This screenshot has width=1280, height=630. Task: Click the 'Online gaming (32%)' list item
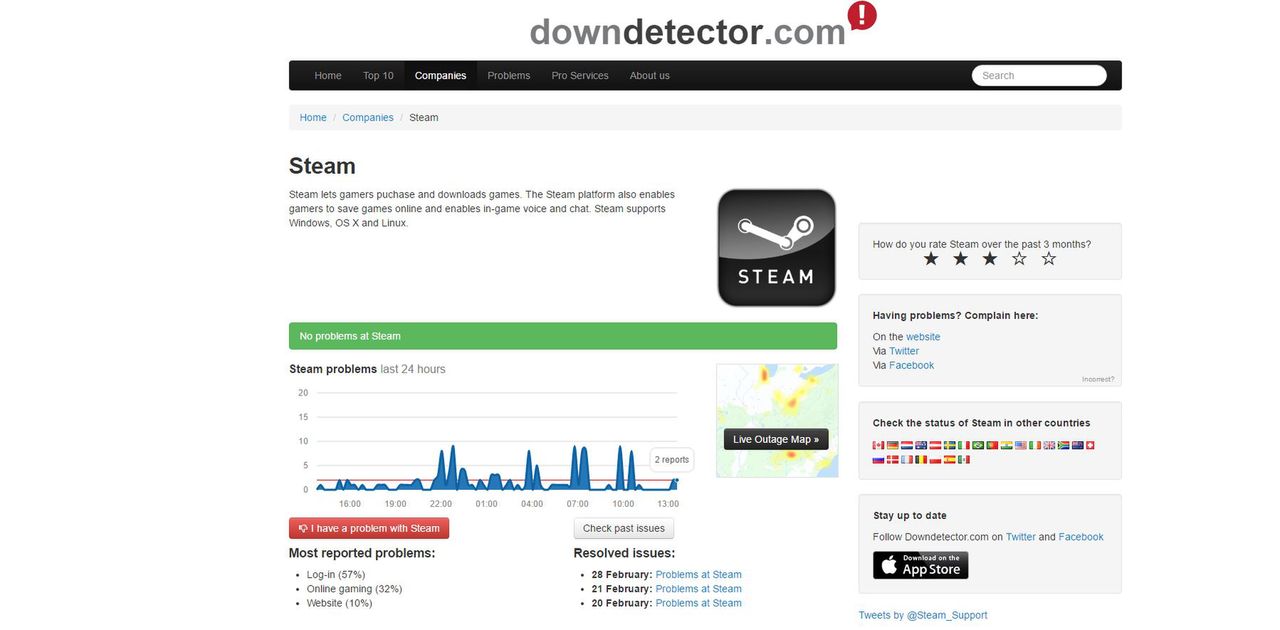pos(355,589)
